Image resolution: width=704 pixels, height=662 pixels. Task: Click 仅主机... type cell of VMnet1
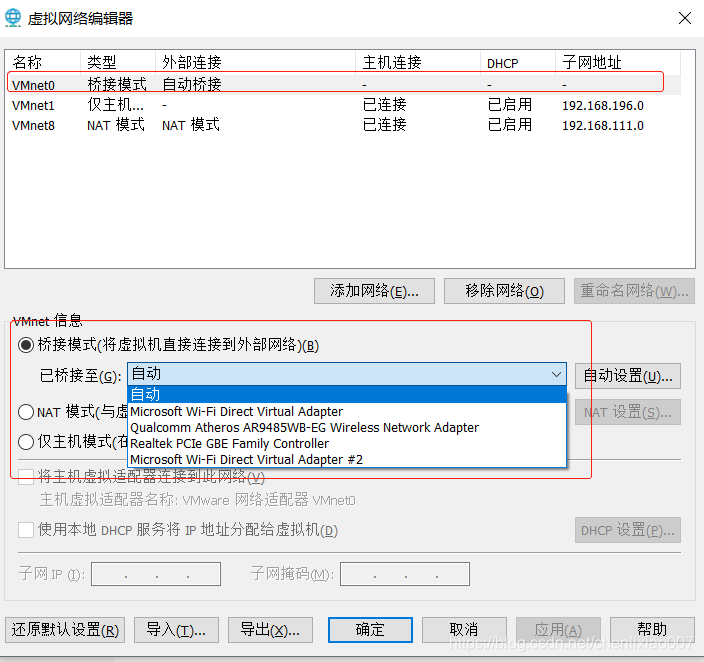coord(115,105)
